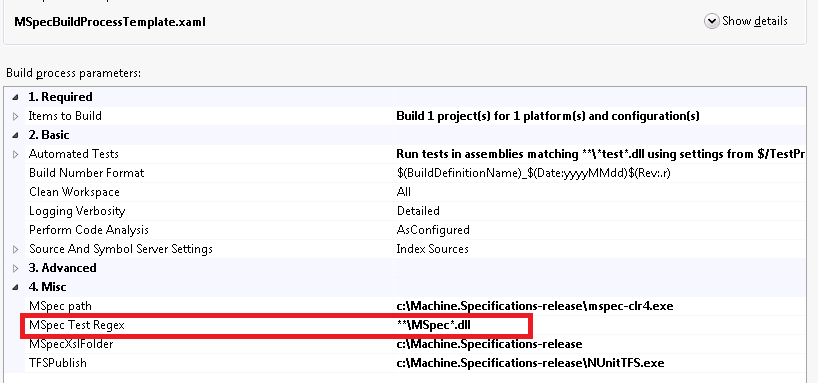Collapse the 2. Basic section

click(16, 135)
